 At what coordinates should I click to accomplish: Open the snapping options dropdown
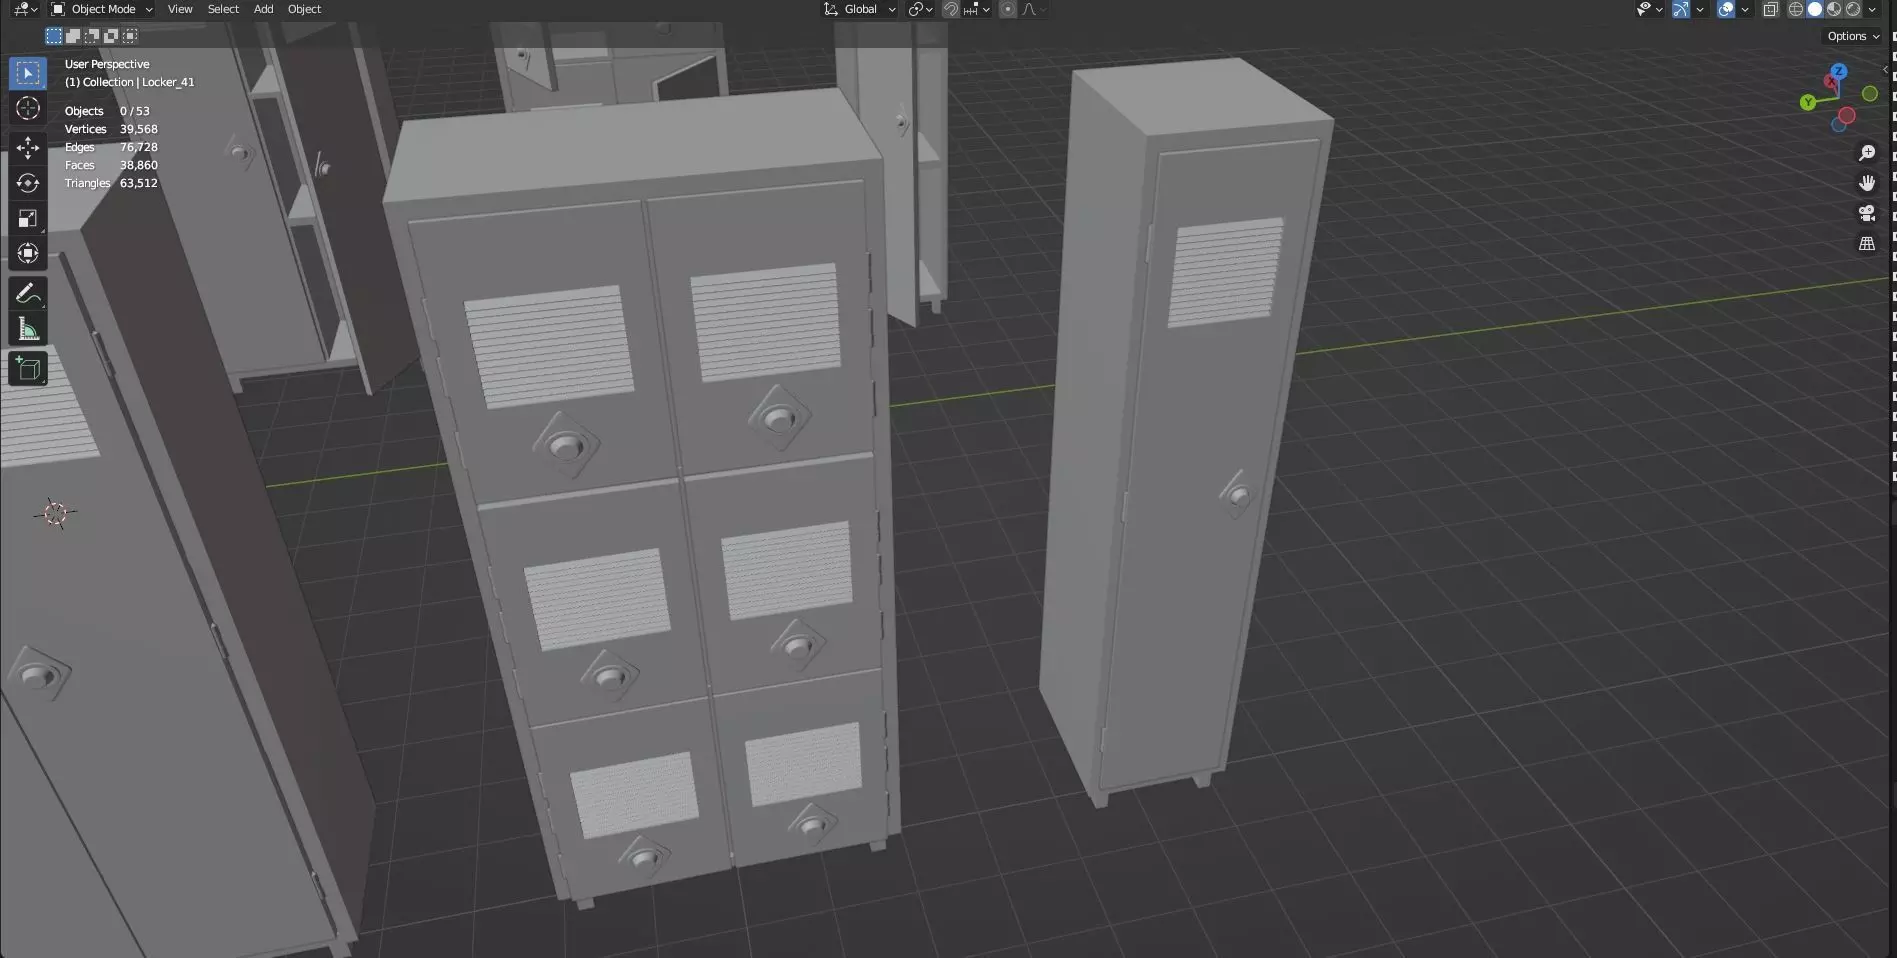point(977,9)
